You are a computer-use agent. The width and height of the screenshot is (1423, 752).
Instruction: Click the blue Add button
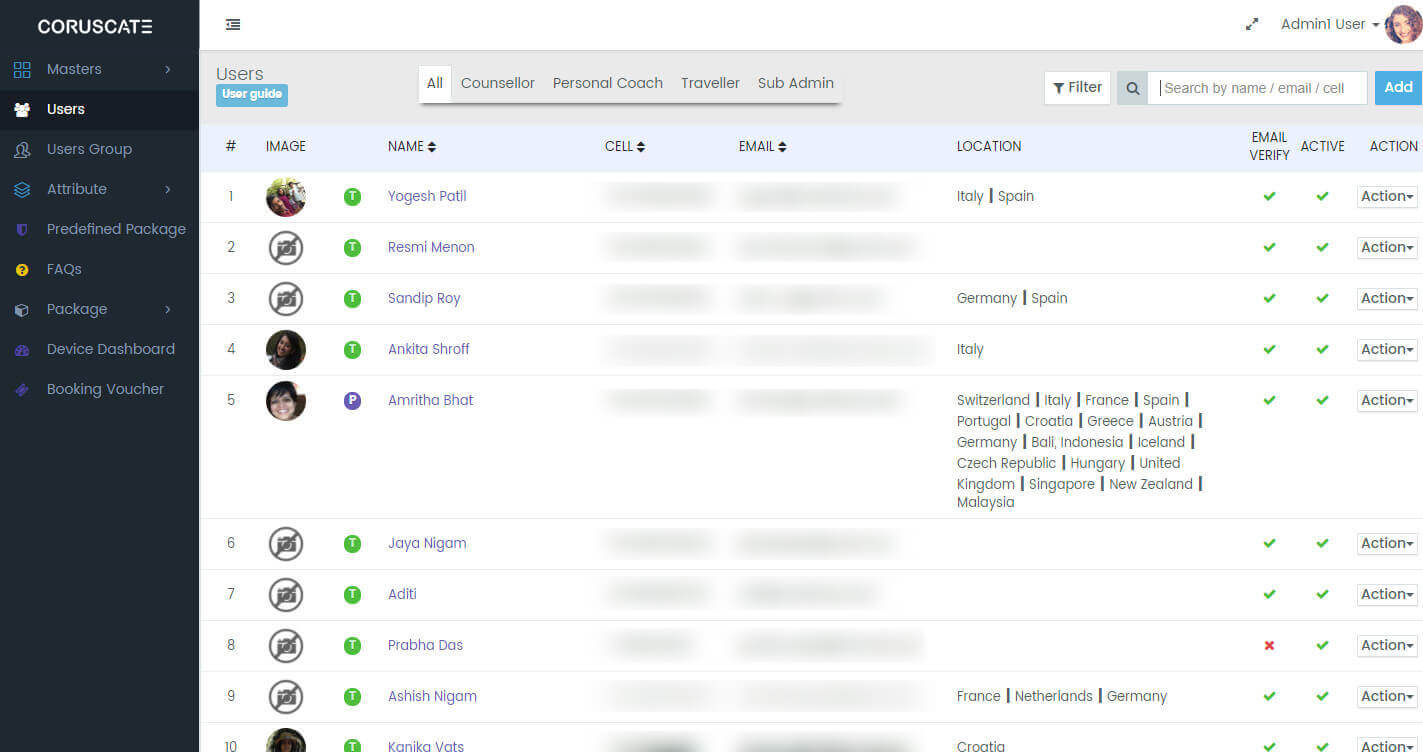pos(1397,88)
